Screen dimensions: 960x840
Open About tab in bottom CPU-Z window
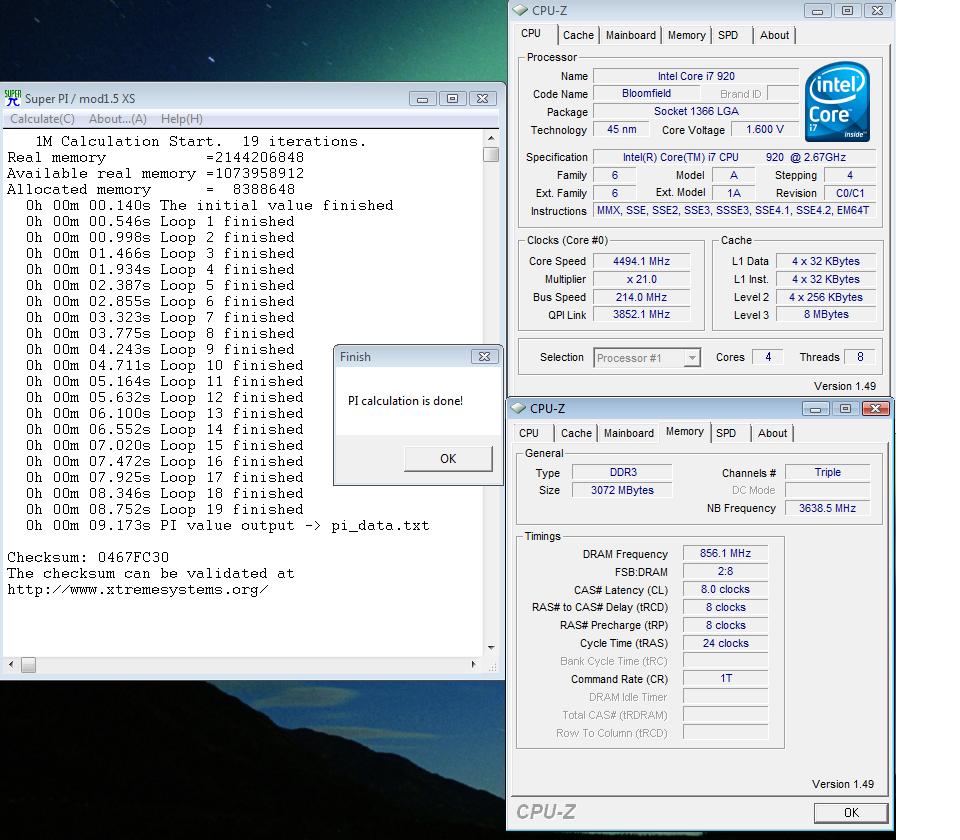(x=773, y=433)
